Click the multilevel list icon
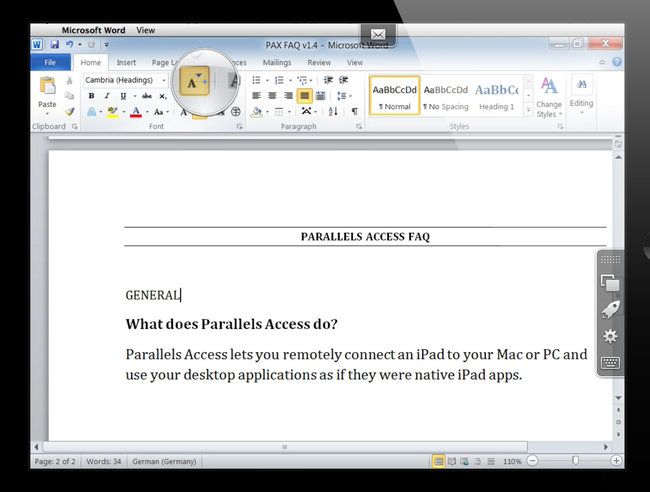 (x=302, y=80)
